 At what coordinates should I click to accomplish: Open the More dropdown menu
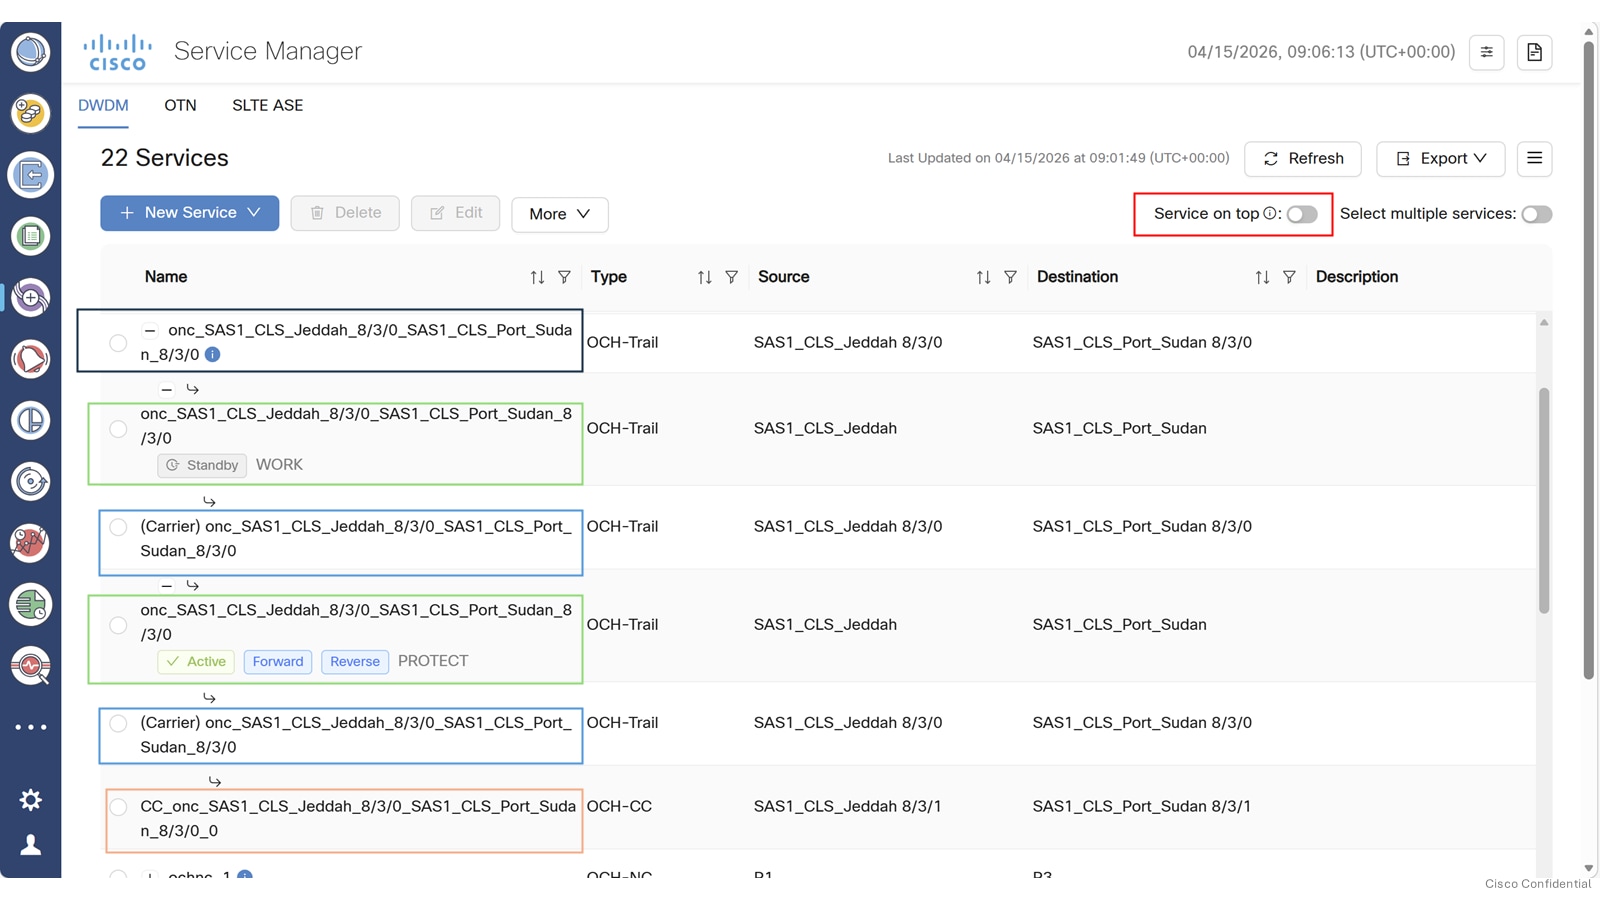click(559, 214)
